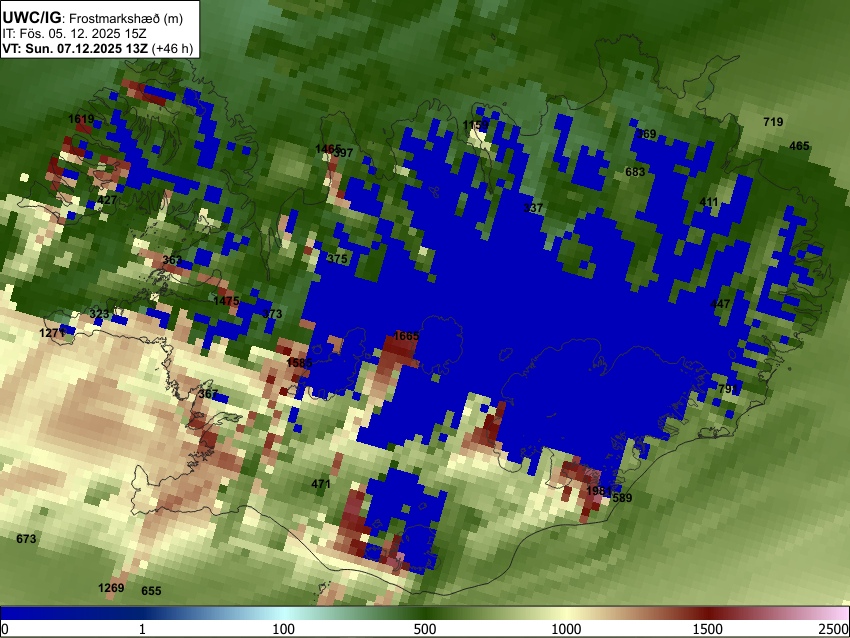
Task: Click the 'UWC/IG: Frostmarkshæð (m)' title text
Action: point(93,18)
